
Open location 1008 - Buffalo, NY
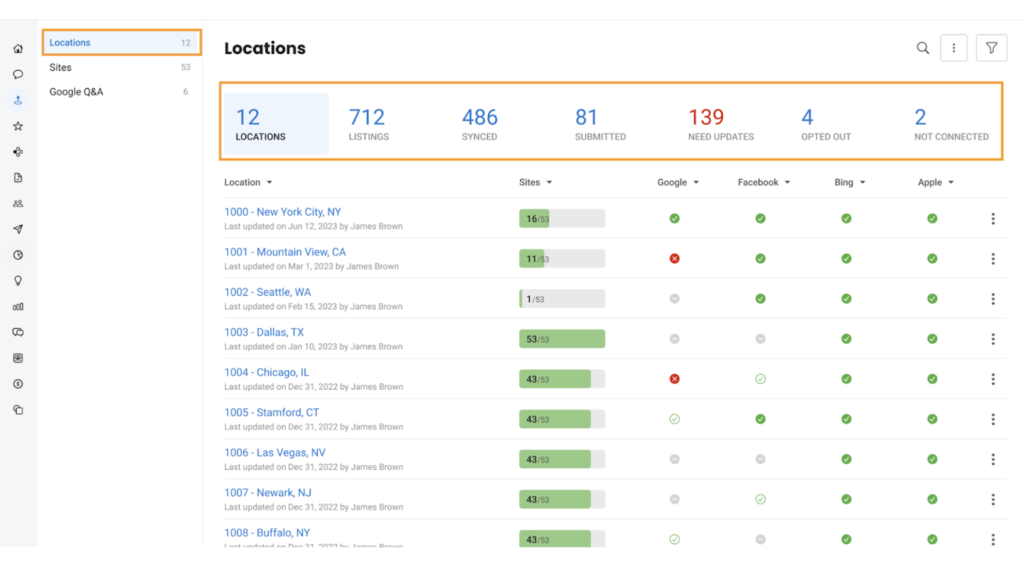click(267, 533)
